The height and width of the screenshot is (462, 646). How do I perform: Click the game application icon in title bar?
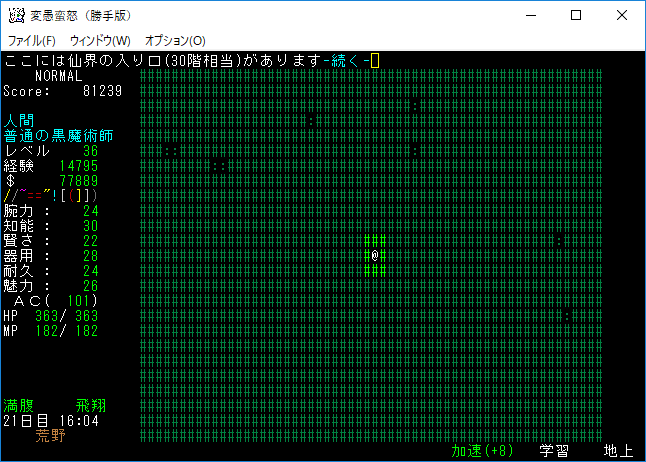[17, 16]
